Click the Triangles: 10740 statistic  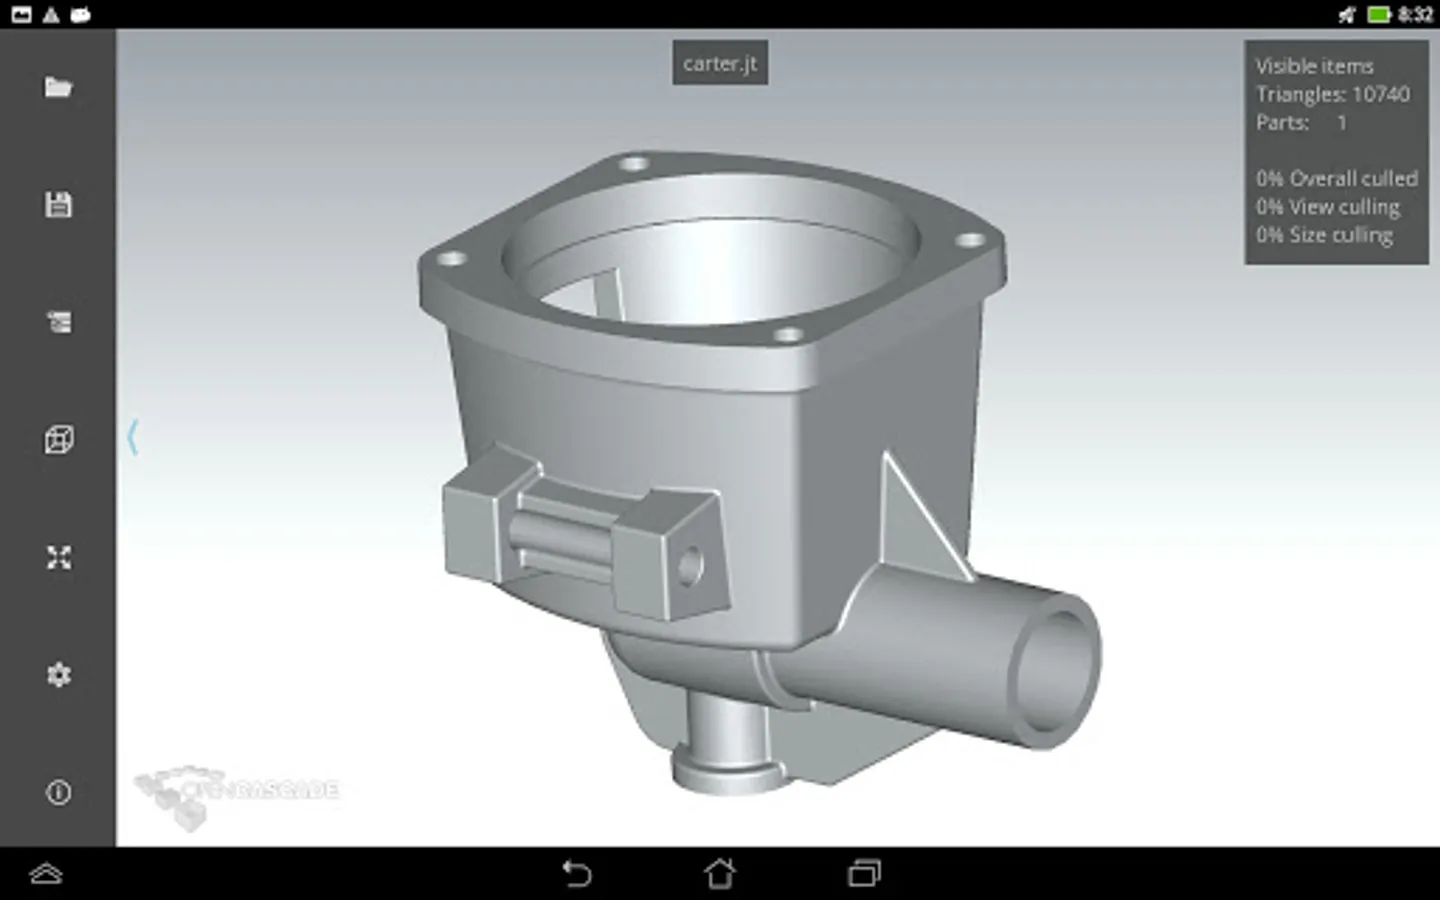tap(1332, 94)
